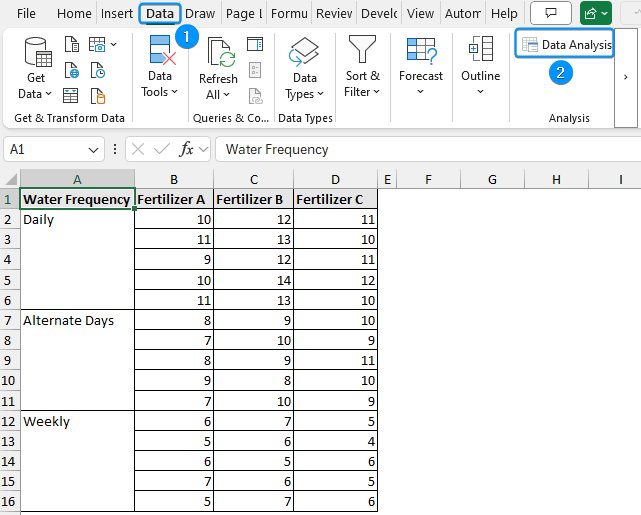Viewport: 641px width, 515px height.
Task: Open the File menu
Action: pyautogui.click(x=27, y=14)
